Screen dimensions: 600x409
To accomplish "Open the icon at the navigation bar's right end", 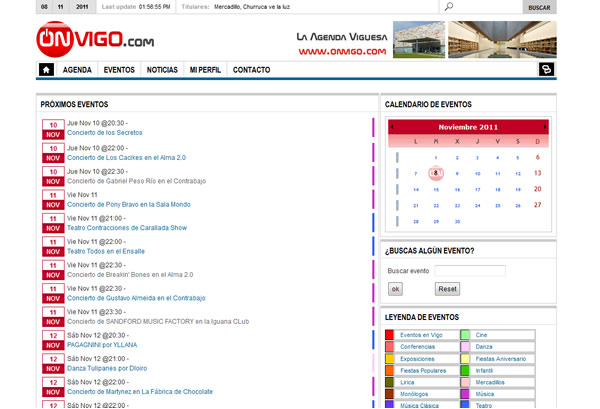I will 546,69.
